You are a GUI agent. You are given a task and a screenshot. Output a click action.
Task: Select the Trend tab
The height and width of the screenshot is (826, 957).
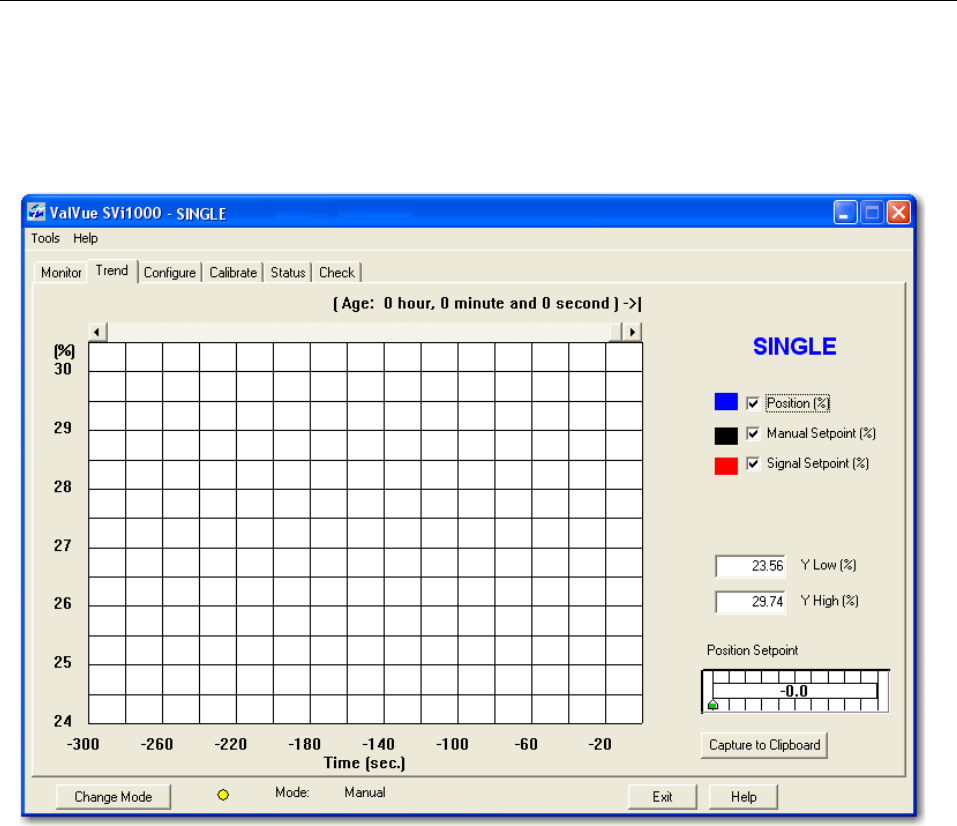pos(112,270)
